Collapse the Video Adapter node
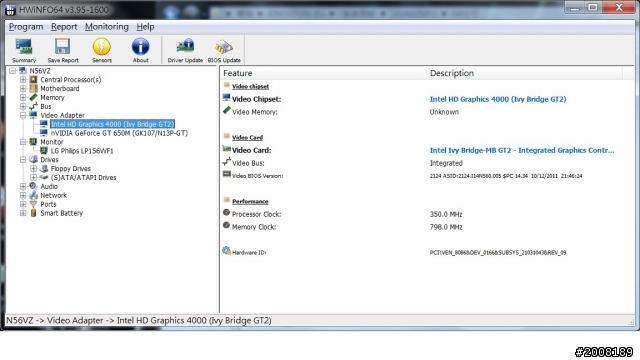Image resolution: width=640 pixels, height=360 pixels. pyautogui.click(x=23, y=115)
